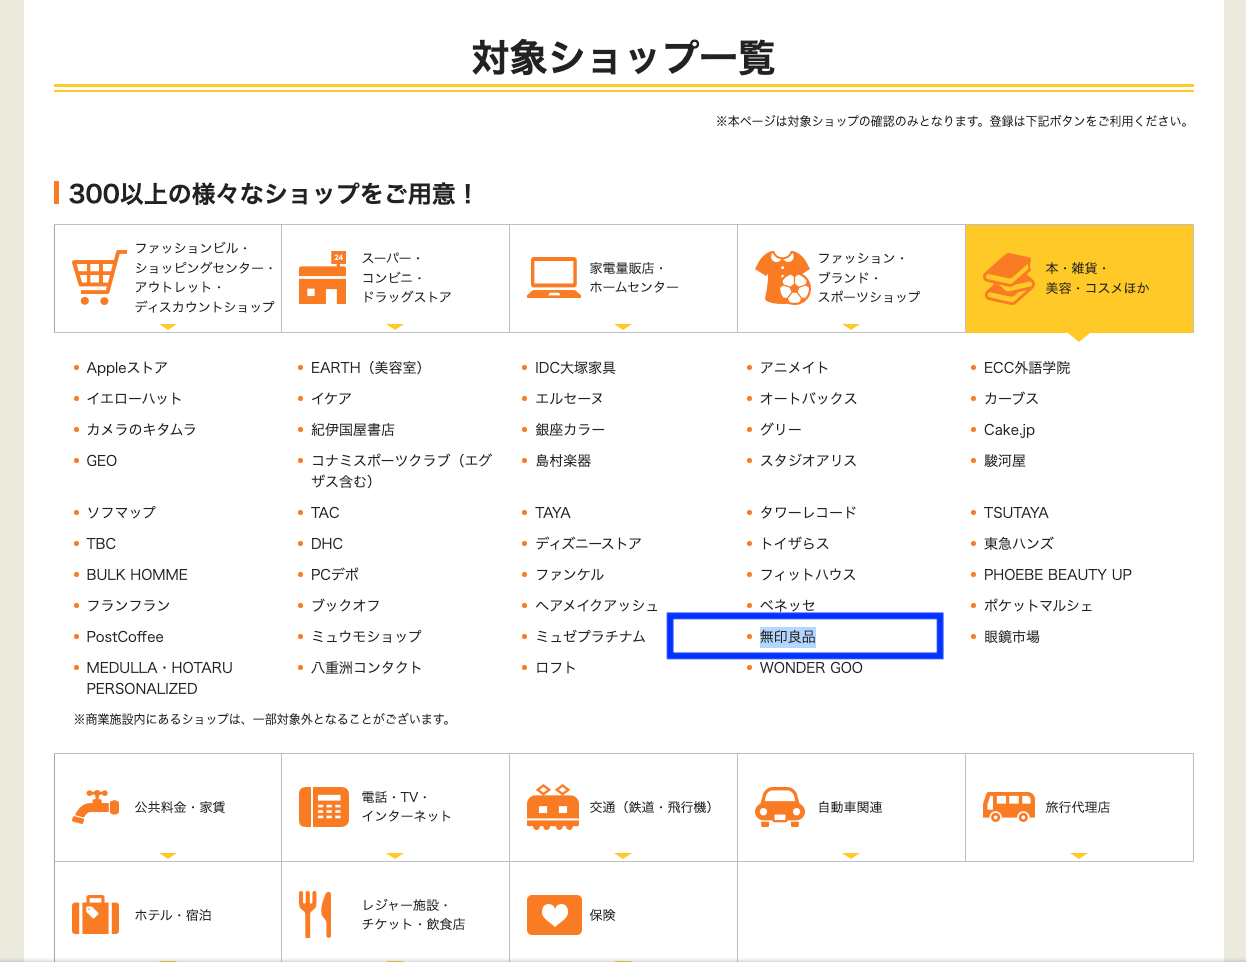Image resolution: width=1246 pixels, height=962 pixels.
Task: Click the TSUTAYA shop entry
Action: tap(1016, 513)
